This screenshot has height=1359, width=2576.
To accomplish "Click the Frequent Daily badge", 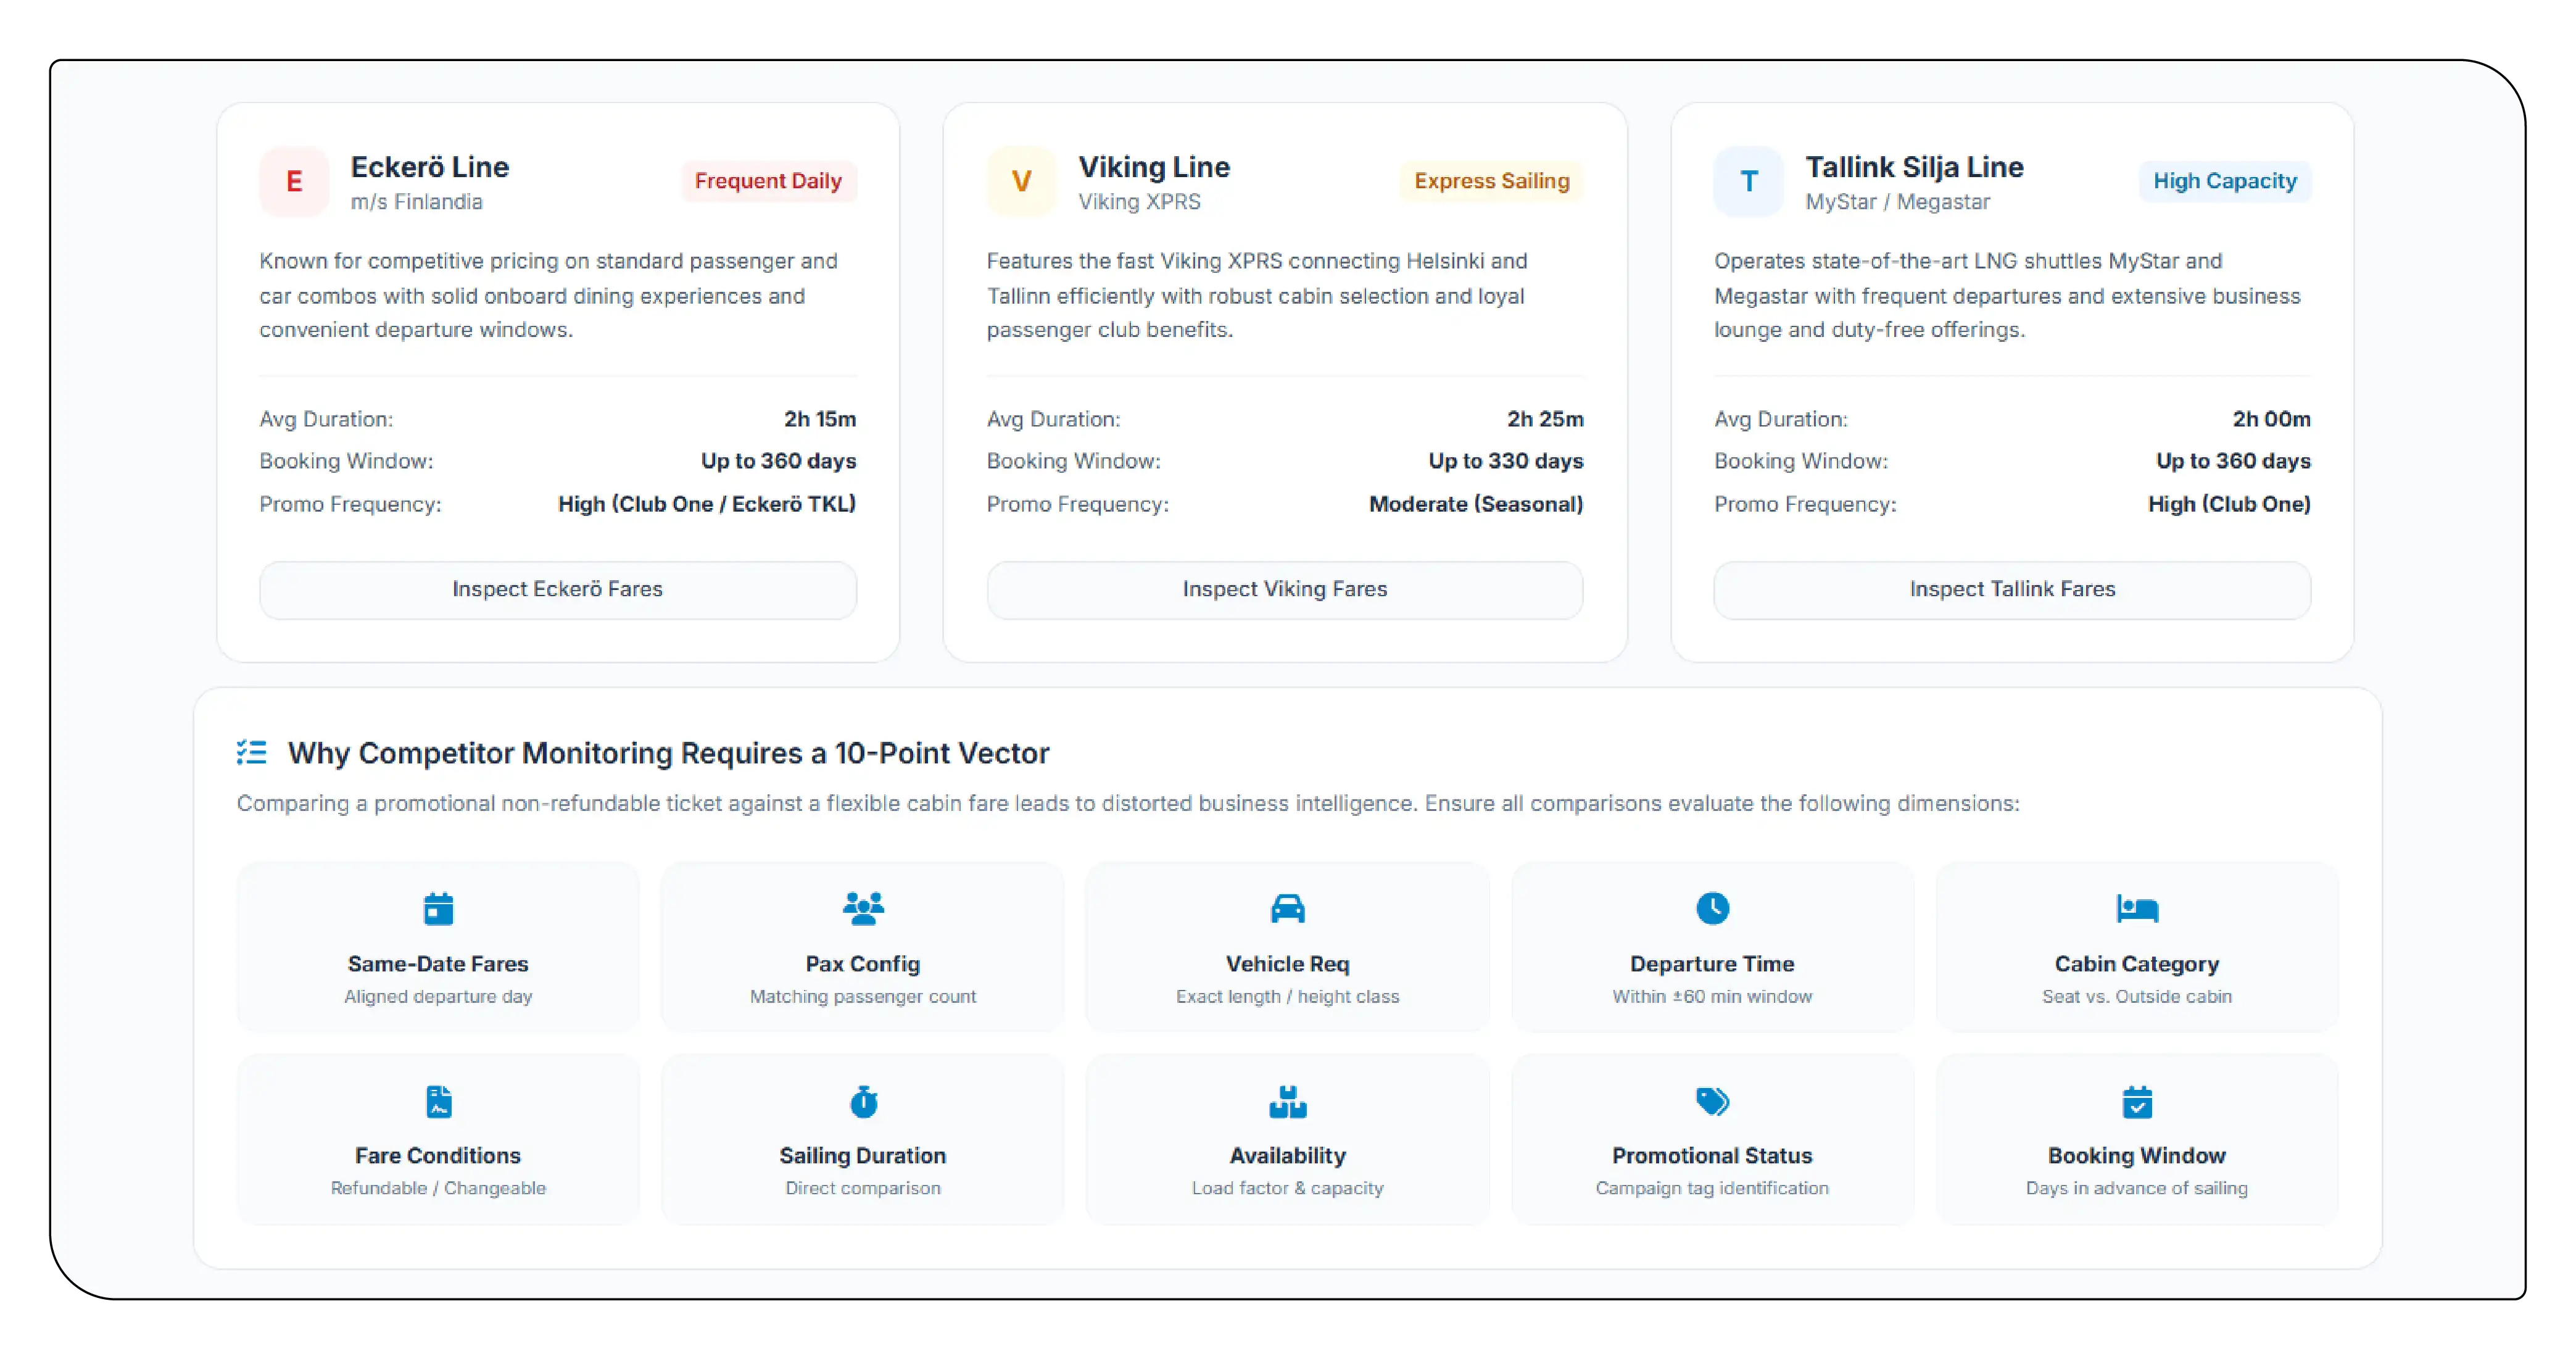I will 768,181.
